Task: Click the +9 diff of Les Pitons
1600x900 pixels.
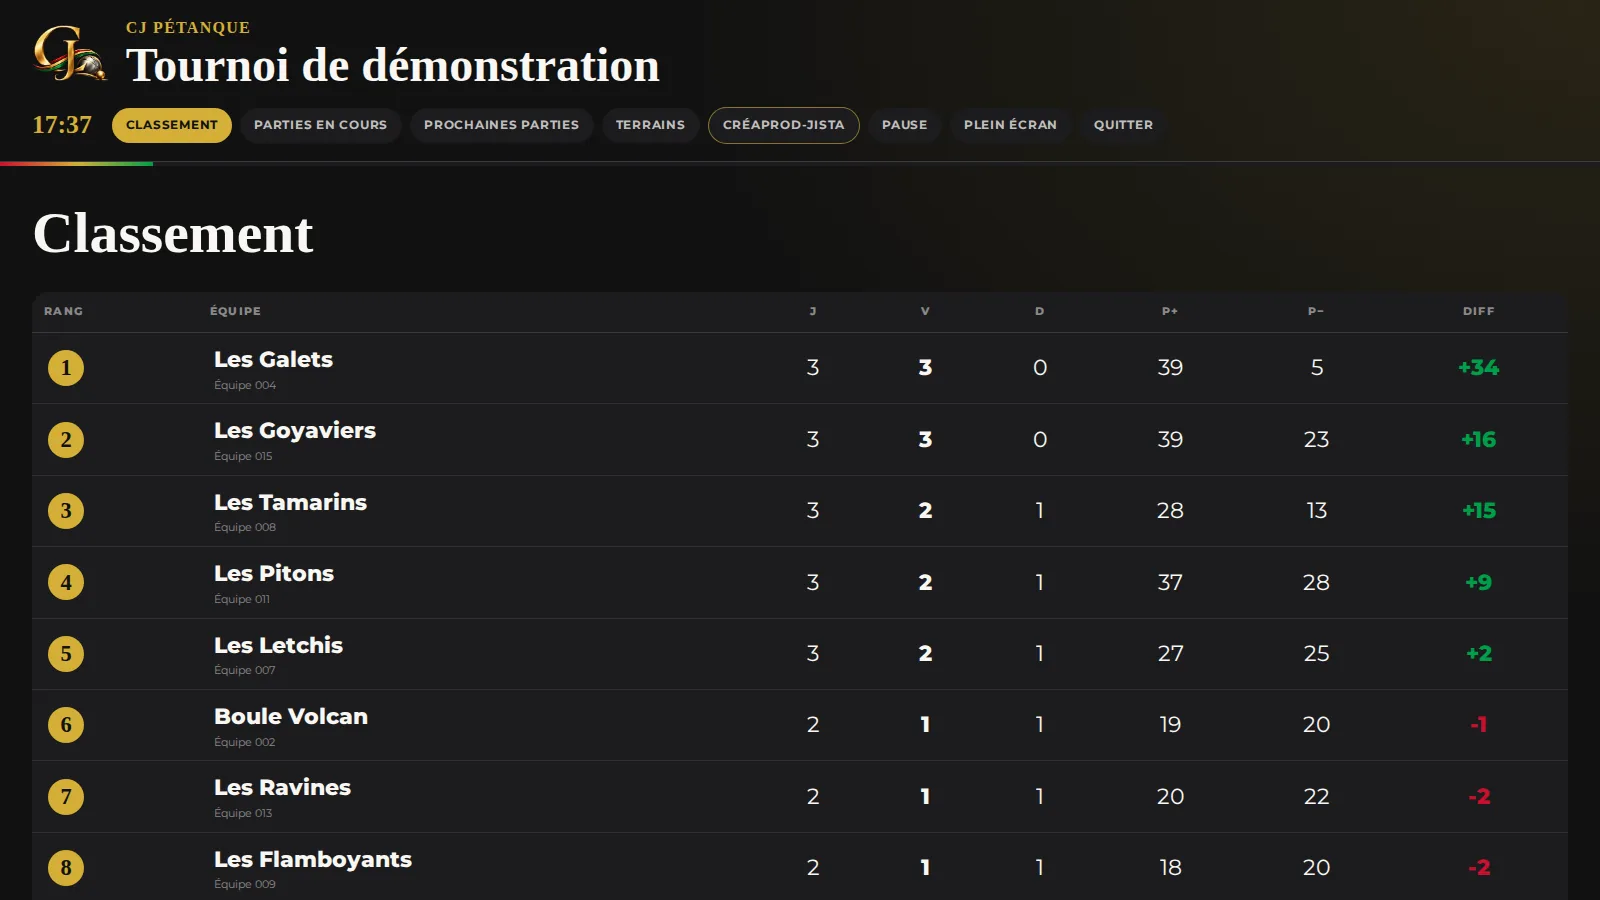Action: [1478, 582]
